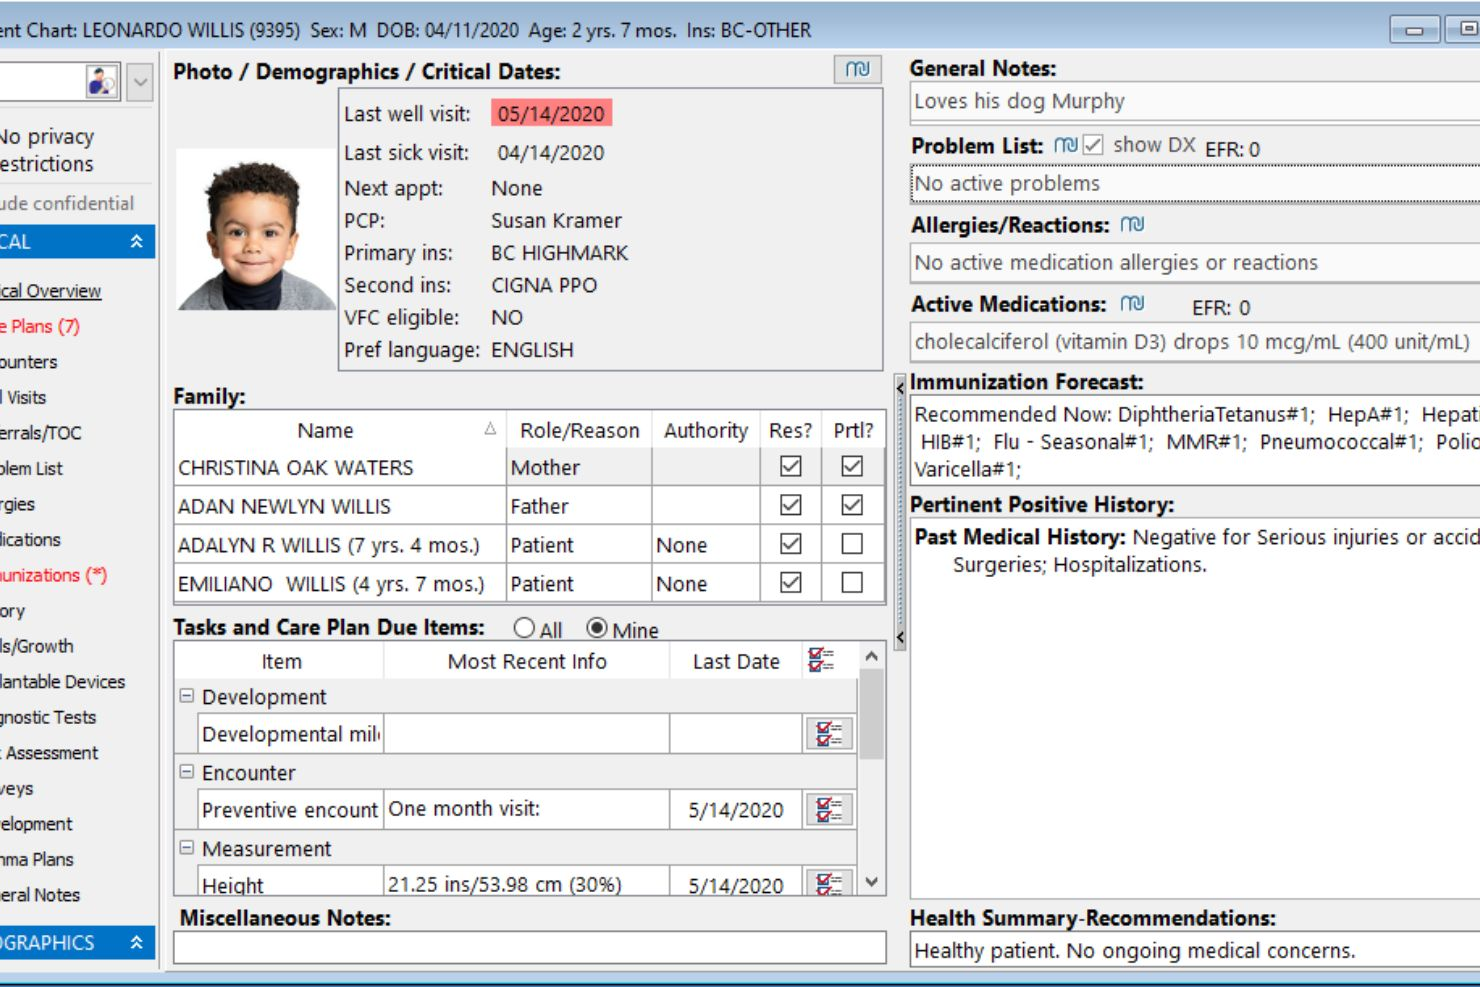The width and height of the screenshot is (1480, 987).
Task: Sort family table by Name column
Action: pyautogui.click(x=326, y=430)
